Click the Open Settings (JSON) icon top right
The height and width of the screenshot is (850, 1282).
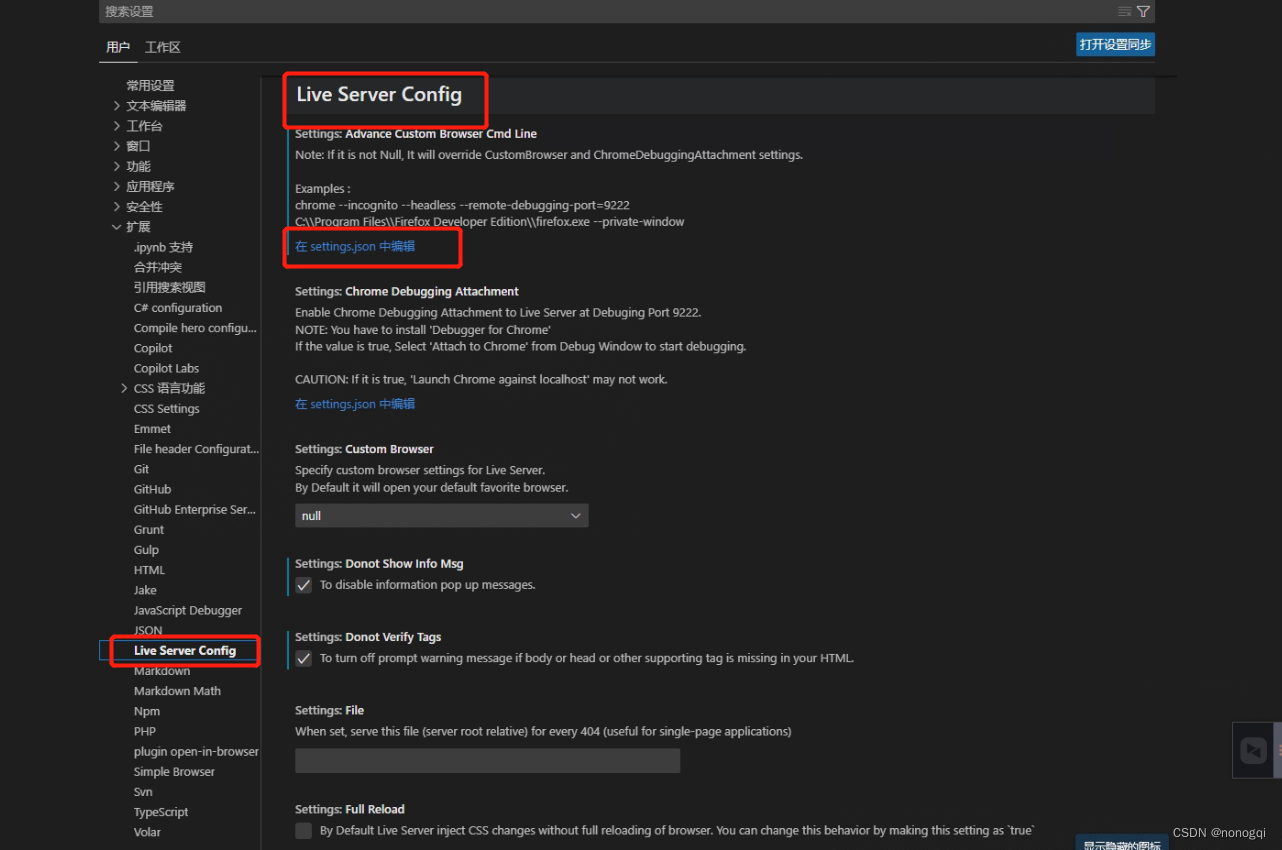click(1123, 11)
